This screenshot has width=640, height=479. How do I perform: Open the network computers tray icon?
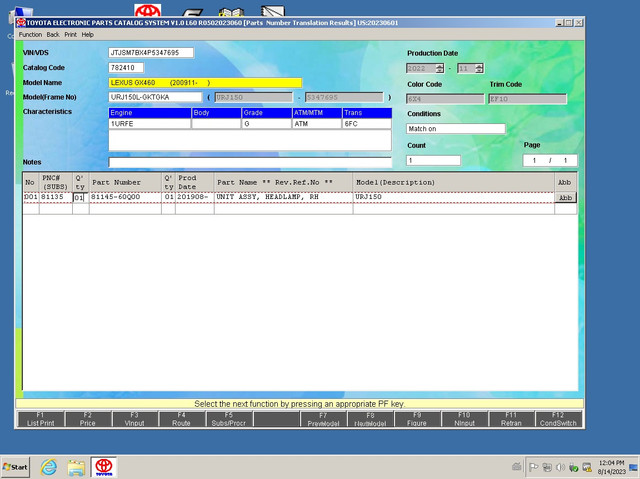click(x=547, y=467)
